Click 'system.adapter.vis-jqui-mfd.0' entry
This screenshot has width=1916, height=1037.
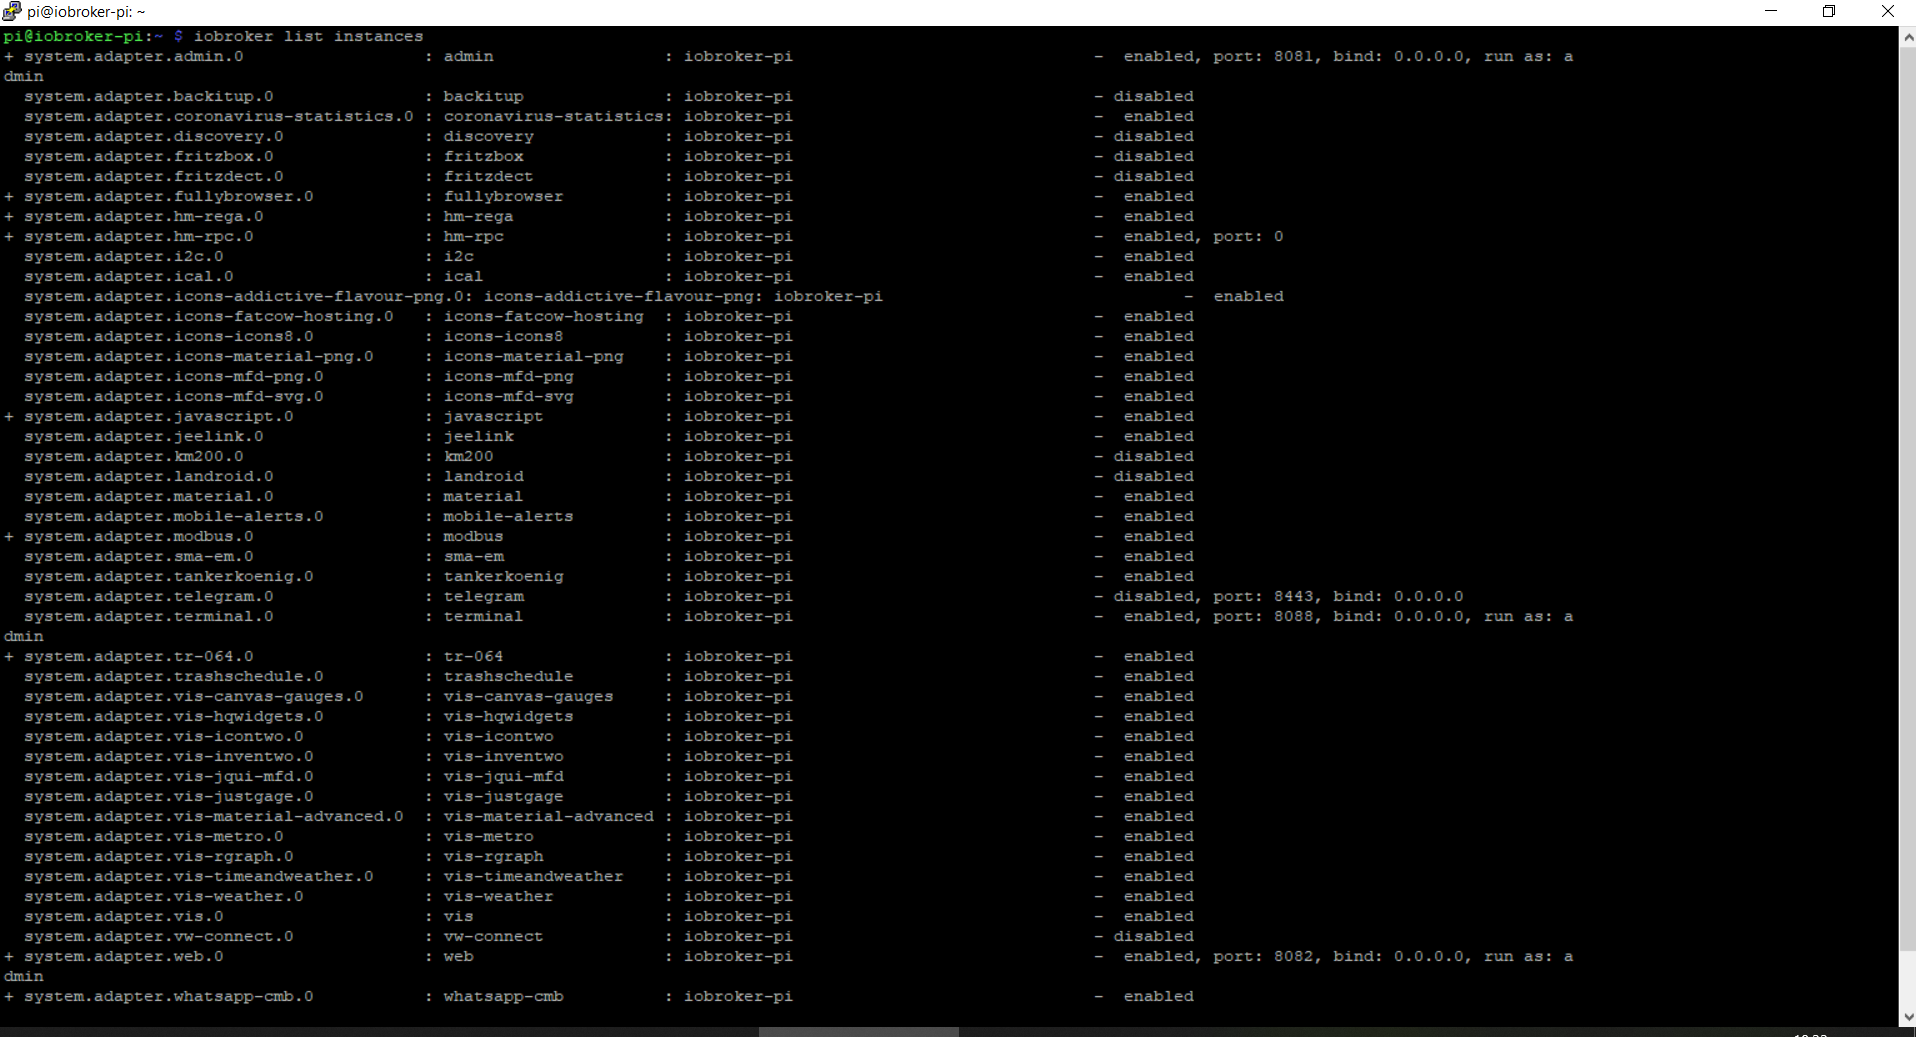[169, 777]
